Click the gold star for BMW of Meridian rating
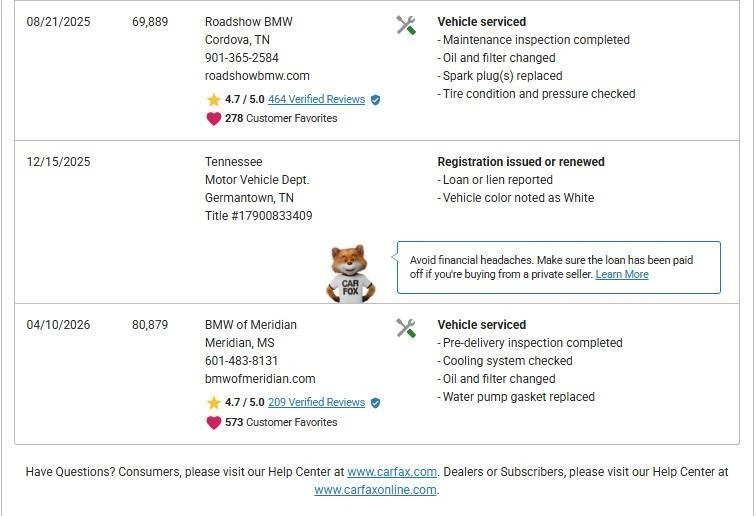Viewport: 756px width, 516px height. (213, 403)
